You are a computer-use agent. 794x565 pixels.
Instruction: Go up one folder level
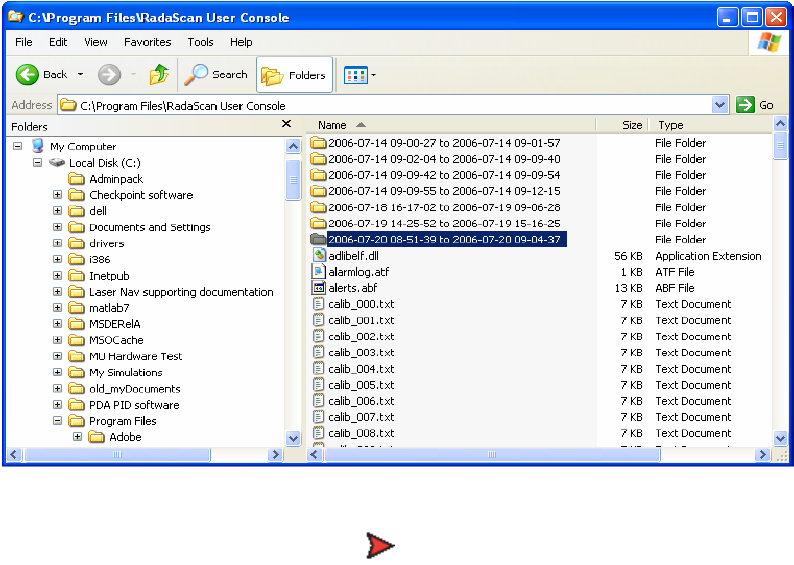[159, 75]
